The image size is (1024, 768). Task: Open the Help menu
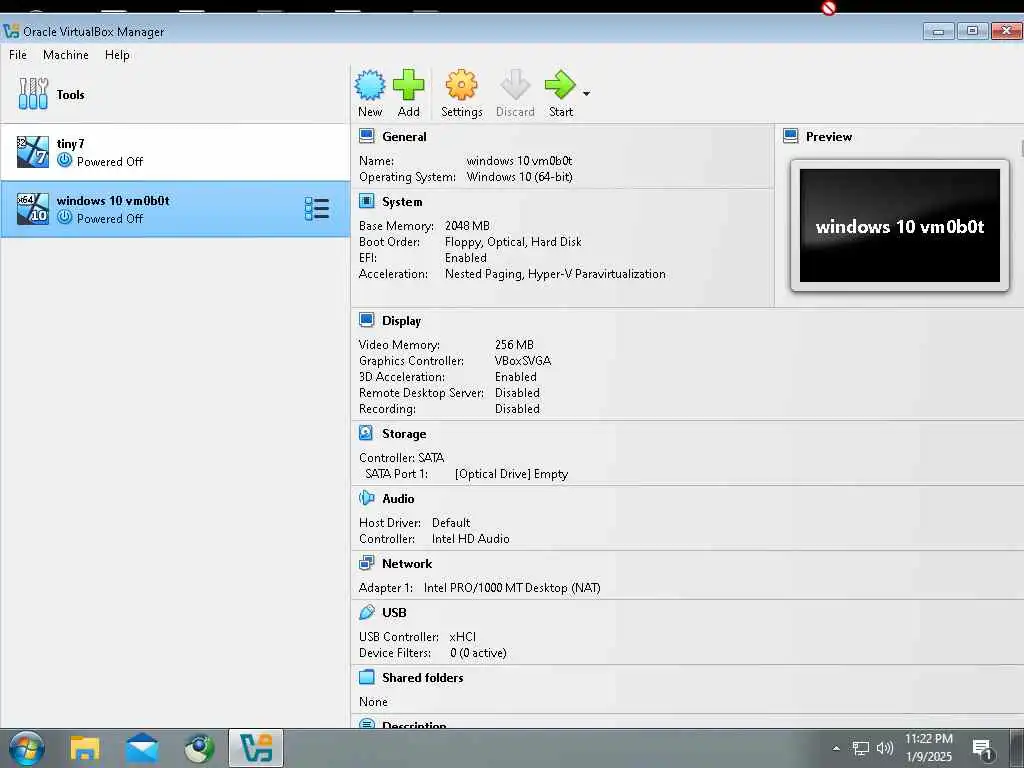[x=117, y=55]
